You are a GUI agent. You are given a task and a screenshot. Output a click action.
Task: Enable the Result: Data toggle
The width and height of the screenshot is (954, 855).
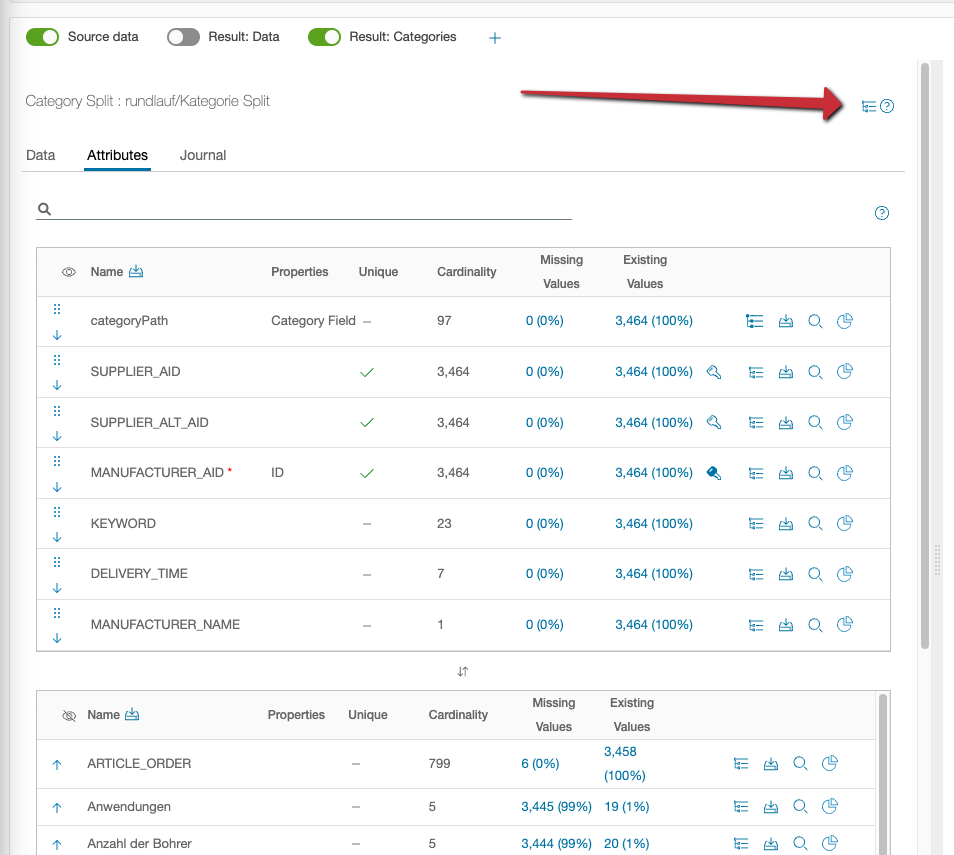[183, 37]
